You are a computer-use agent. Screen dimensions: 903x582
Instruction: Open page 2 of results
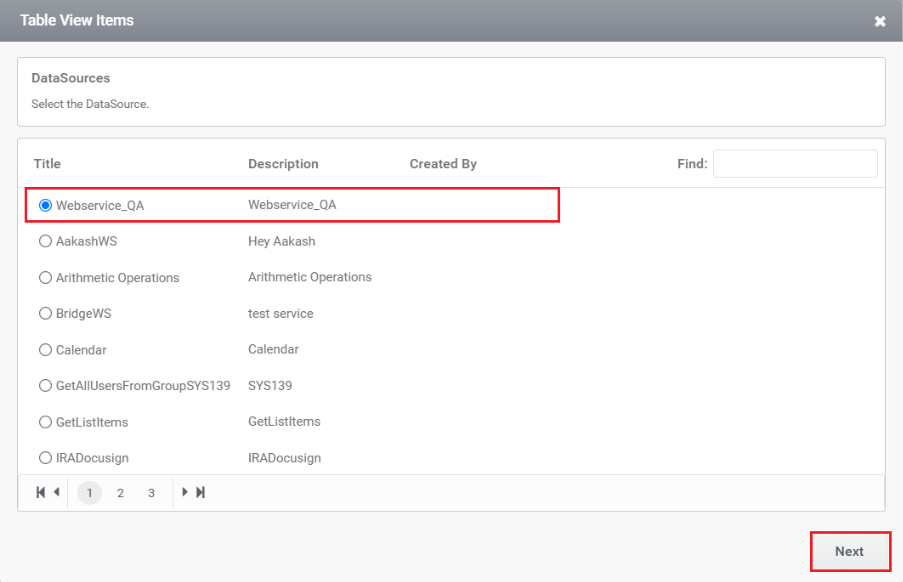(120, 493)
